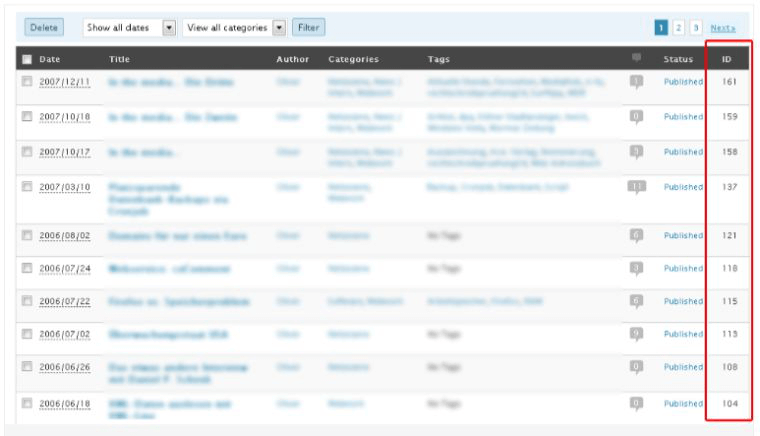
Task: Click comment bubble for post ID 159
Action: 636,117
